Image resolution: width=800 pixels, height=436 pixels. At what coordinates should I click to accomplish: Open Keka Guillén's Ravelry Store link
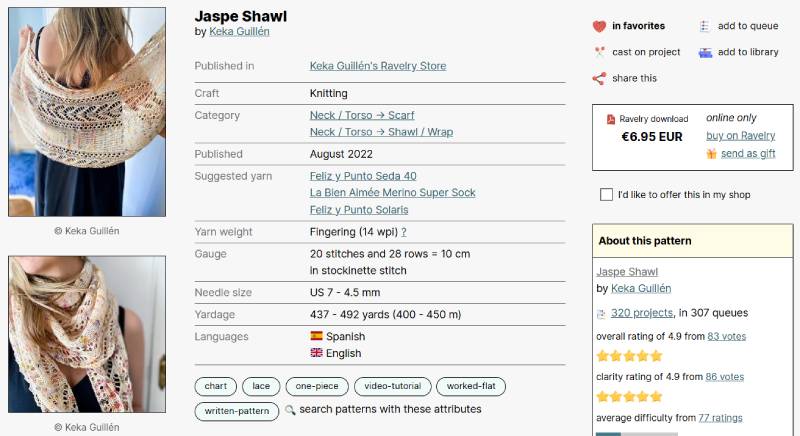[378, 66]
